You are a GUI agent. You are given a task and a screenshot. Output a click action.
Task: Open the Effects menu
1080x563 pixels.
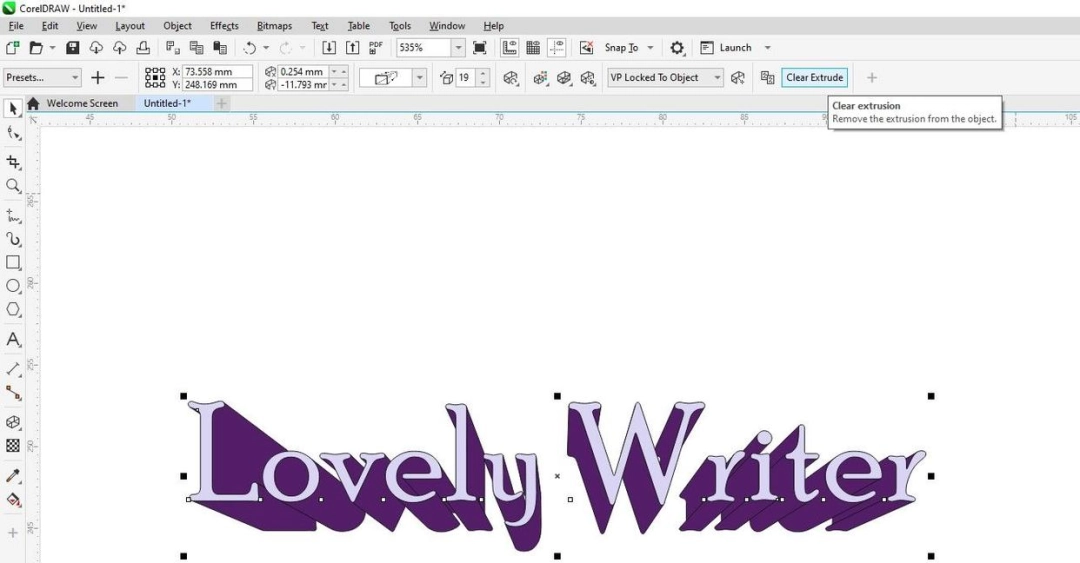[224, 25]
